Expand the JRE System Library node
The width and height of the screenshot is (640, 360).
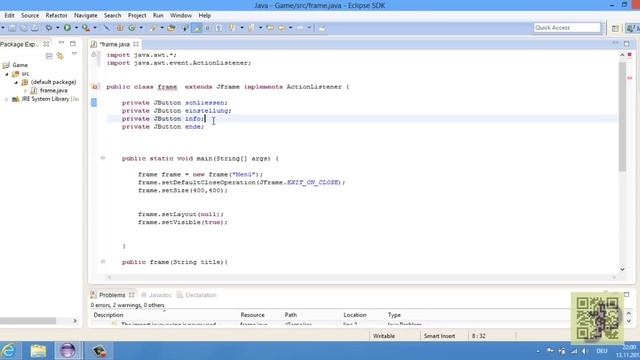click(x=7, y=99)
